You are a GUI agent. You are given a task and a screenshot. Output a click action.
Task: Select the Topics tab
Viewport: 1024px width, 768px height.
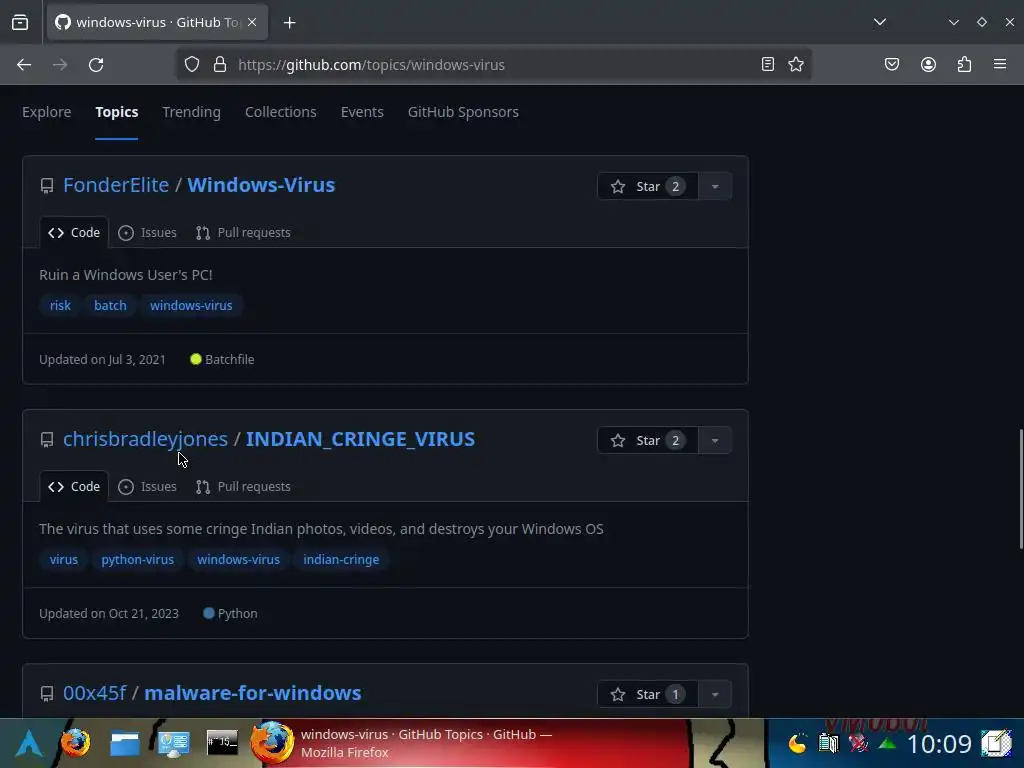[x=116, y=112]
